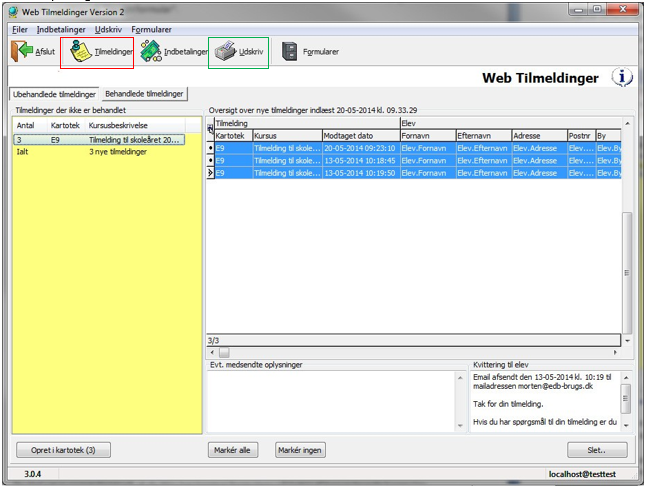This screenshot has height=486, width=645.
Task: Click Kvittering til elev scrollbar down arrow
Action: point(626,426)
